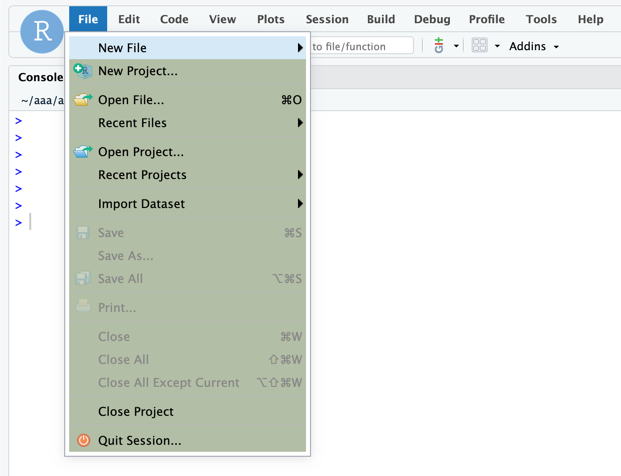The image size is (621, 476).
Task: Click the Open Project folder icon
Action: click(x=83, y=152)
